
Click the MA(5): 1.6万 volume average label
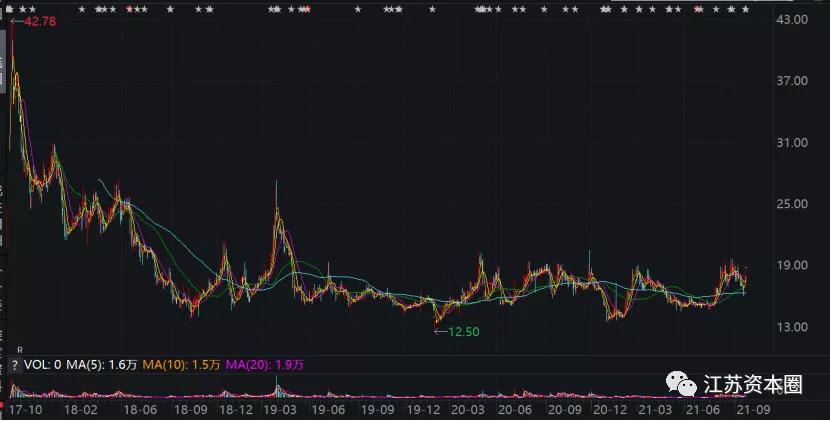101,365
